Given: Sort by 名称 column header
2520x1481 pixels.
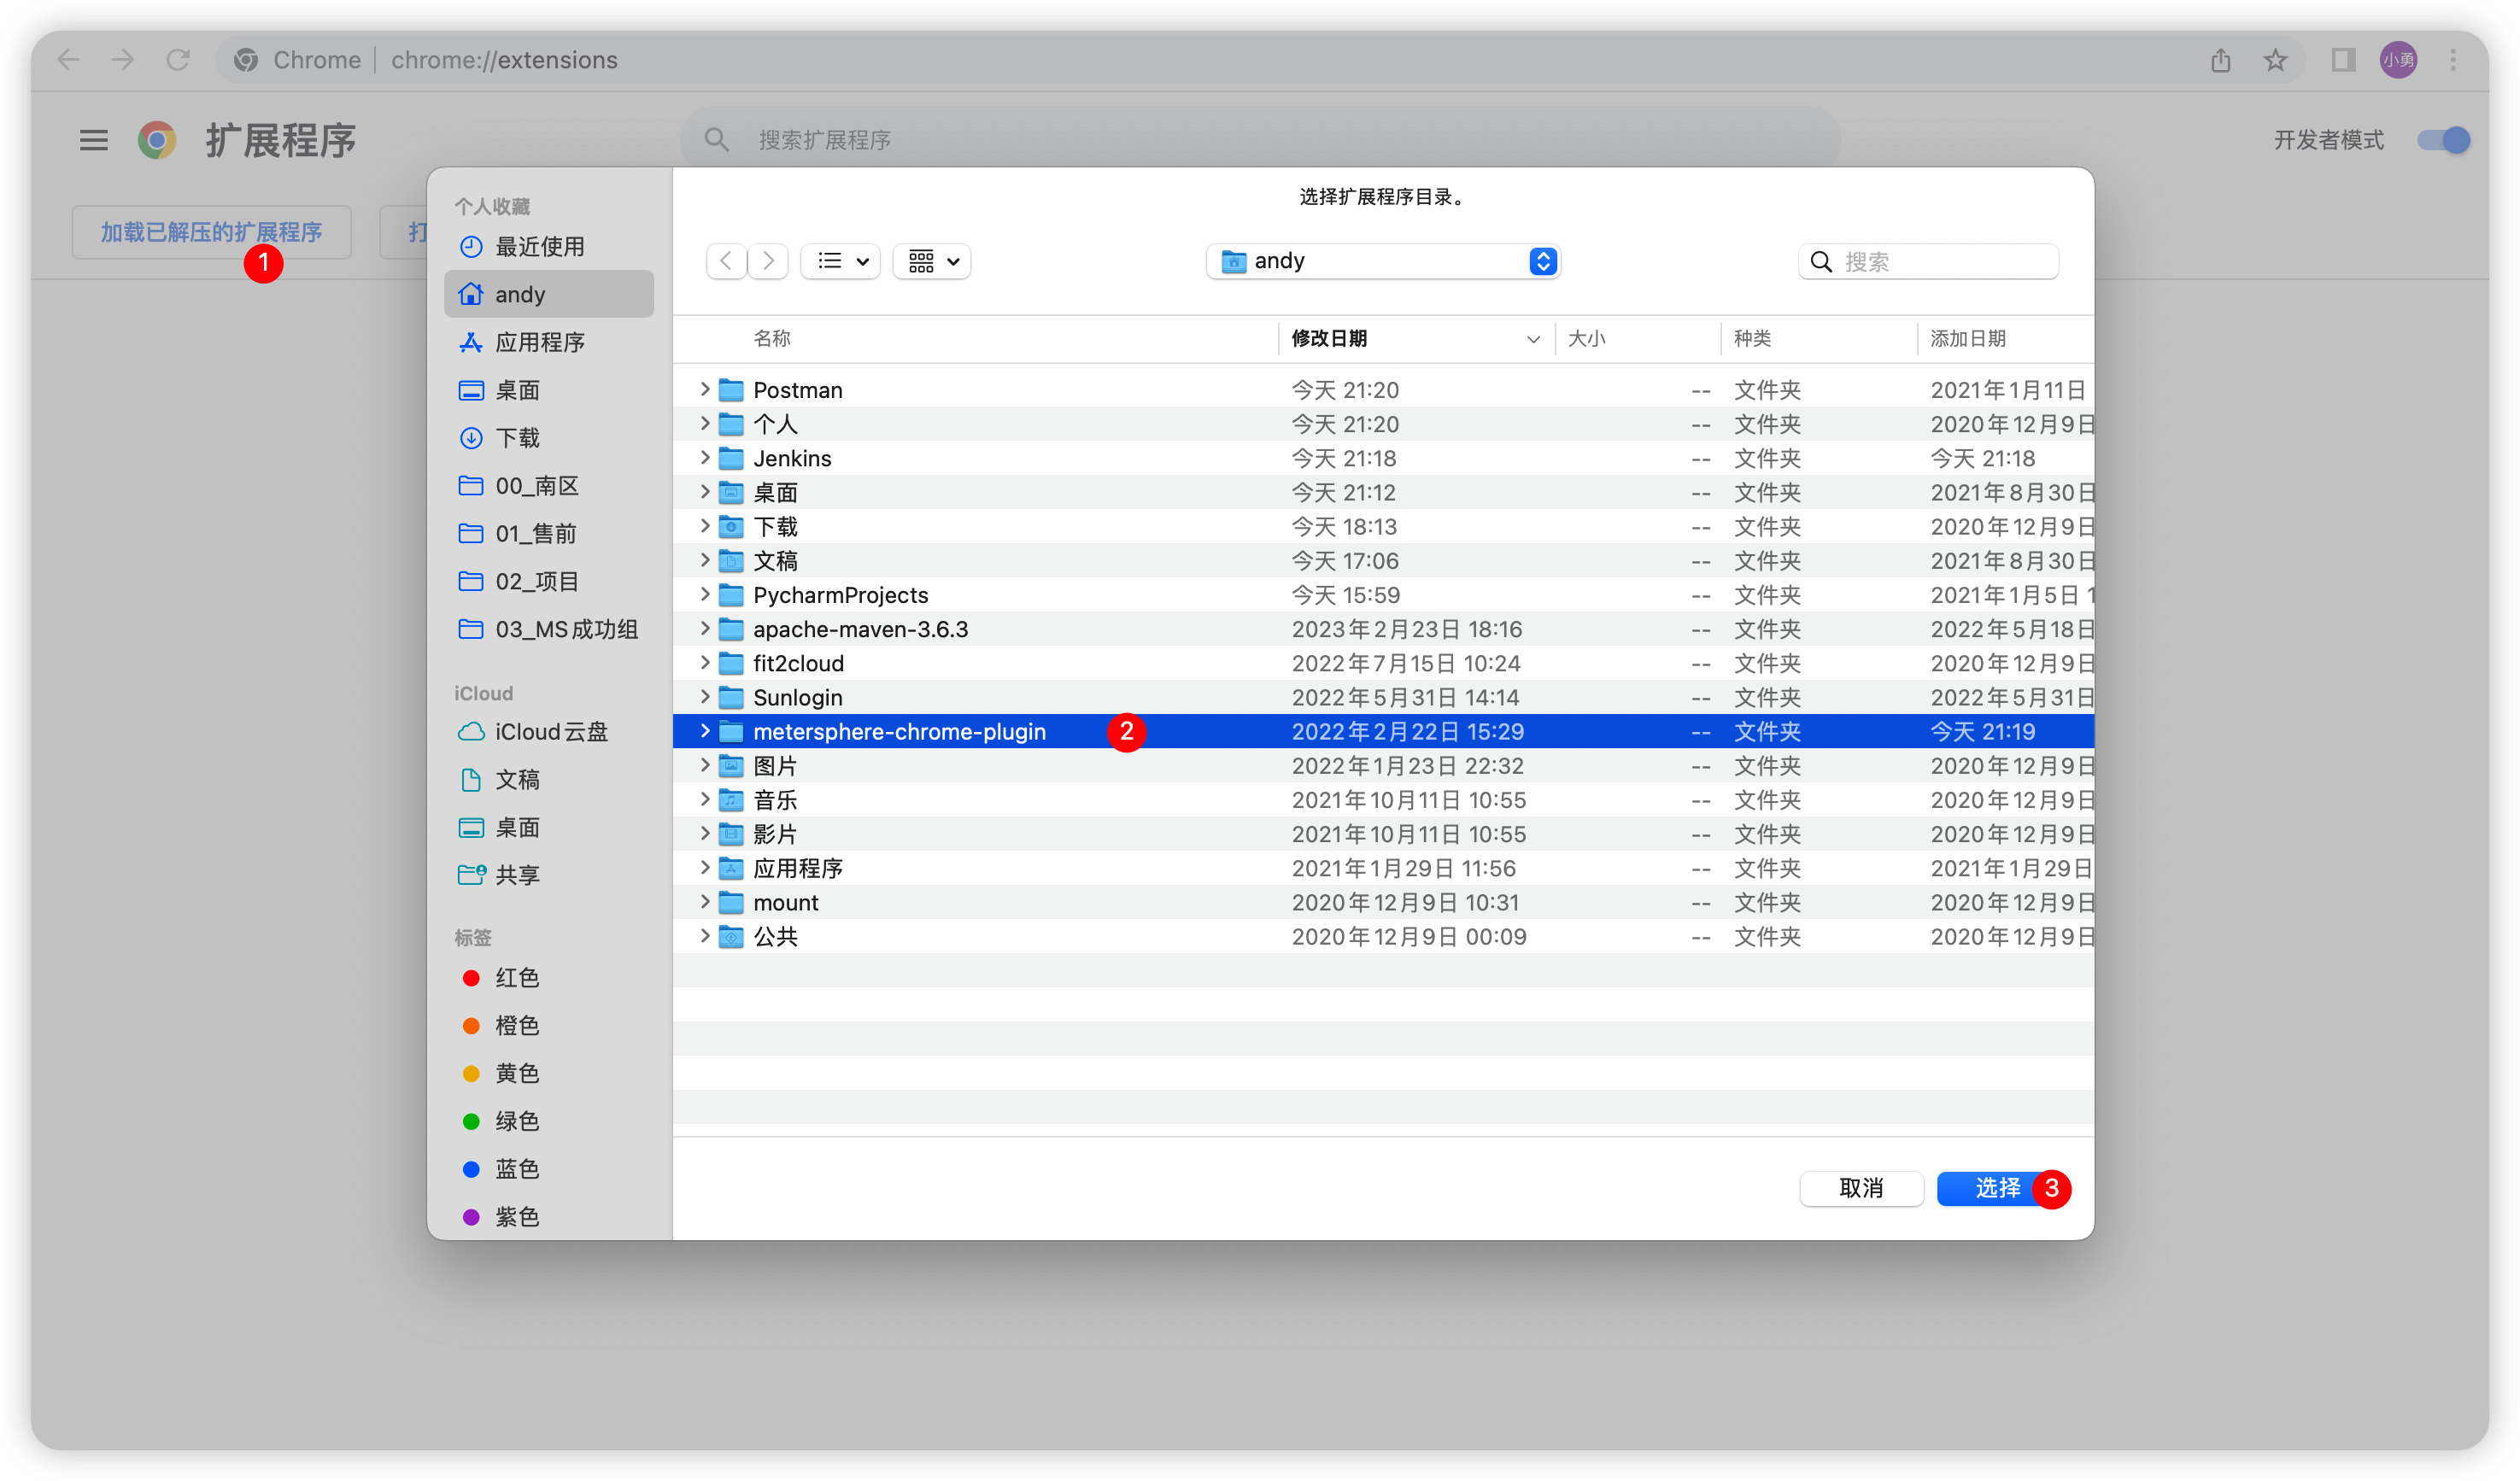Looking at the screenshot, I should coord(976,338).
